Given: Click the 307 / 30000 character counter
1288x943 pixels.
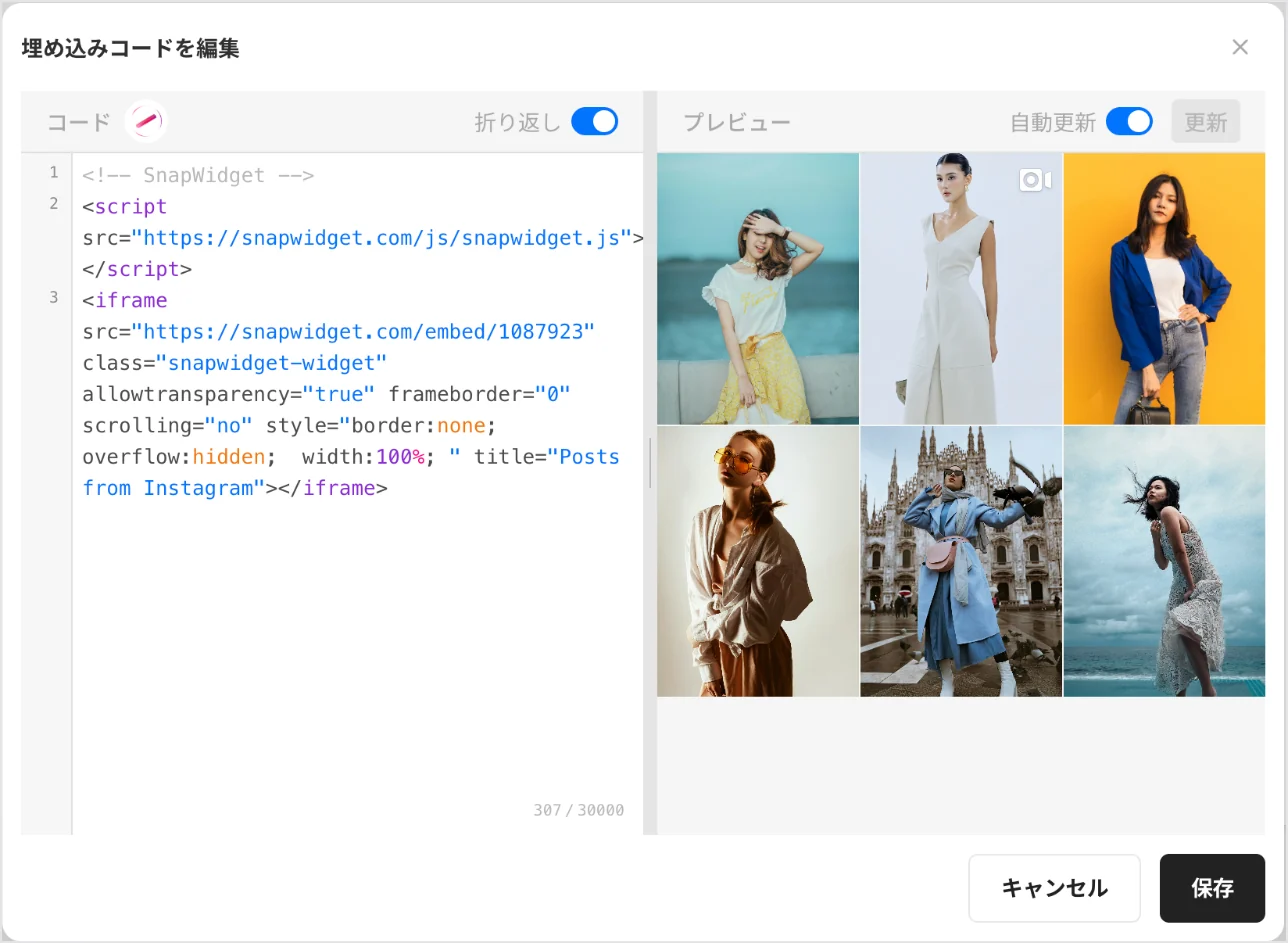Looking at the screenshot, I should pyautogui.click(x=579, y=810).
